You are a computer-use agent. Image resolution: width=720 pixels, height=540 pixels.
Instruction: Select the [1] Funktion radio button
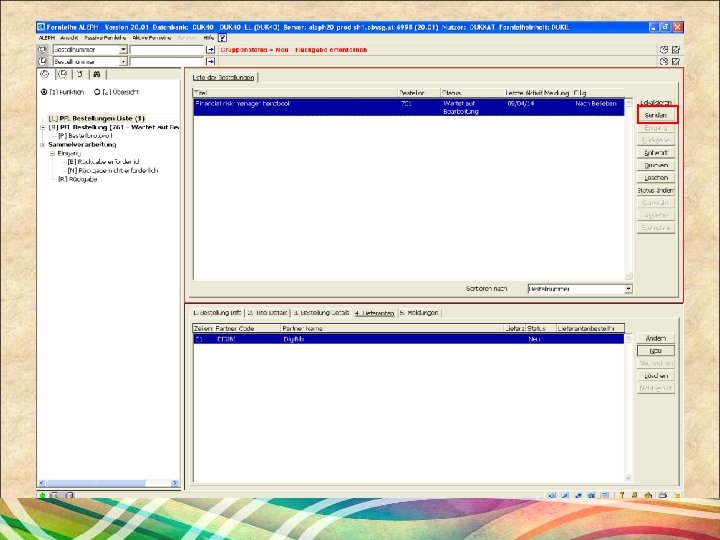[44, 92]
